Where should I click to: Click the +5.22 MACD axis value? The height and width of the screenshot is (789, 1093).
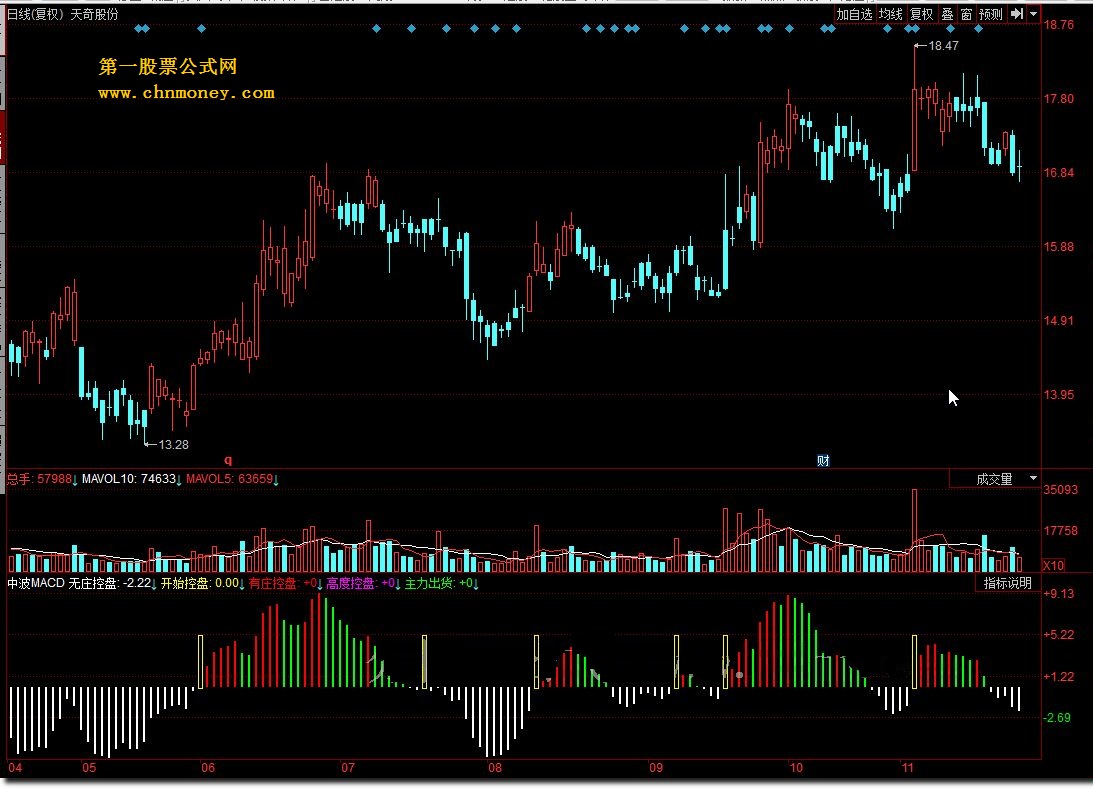tap(1058, 635)
